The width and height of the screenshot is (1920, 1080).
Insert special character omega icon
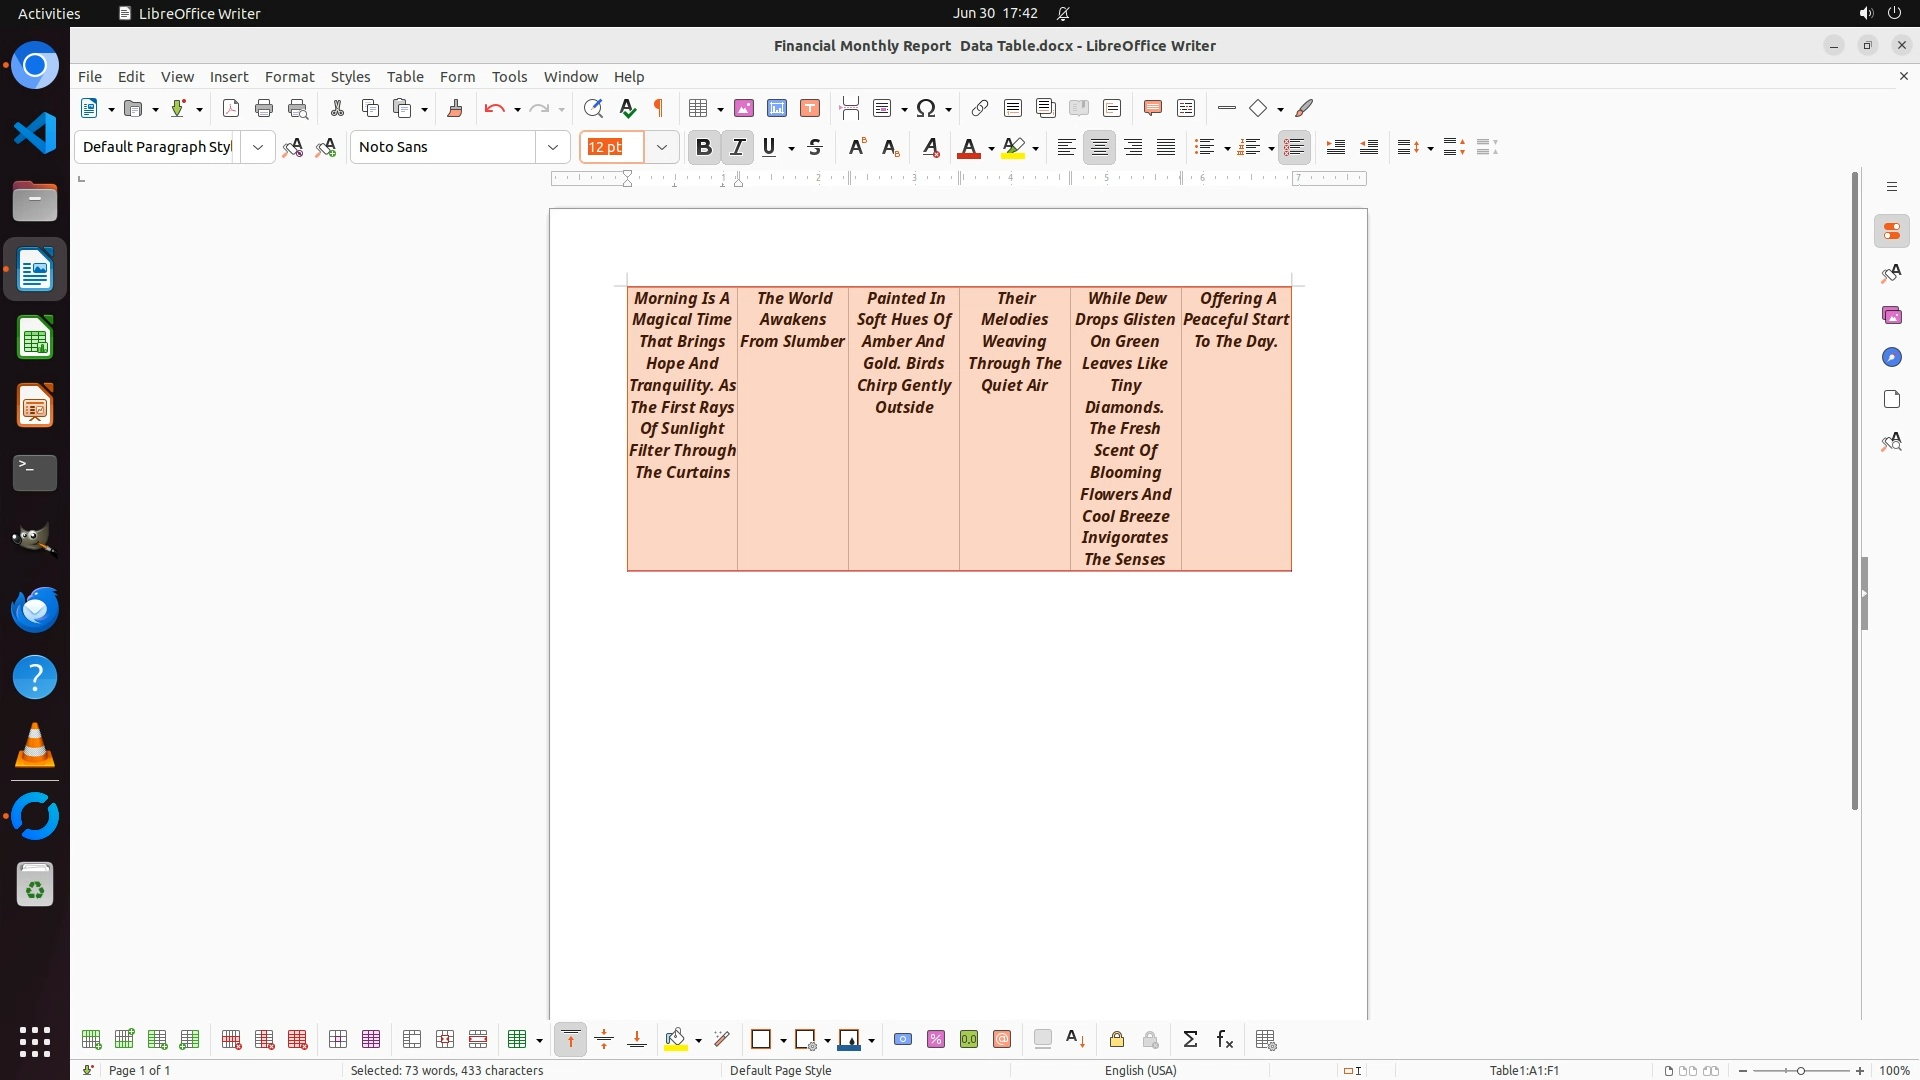click(x=926, y=108)
